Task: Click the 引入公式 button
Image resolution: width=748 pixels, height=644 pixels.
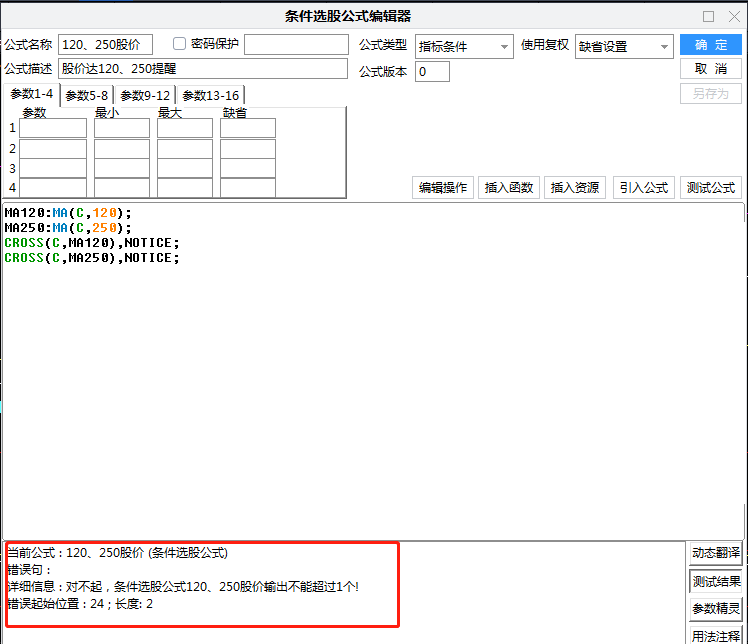Action: point(643,188)
